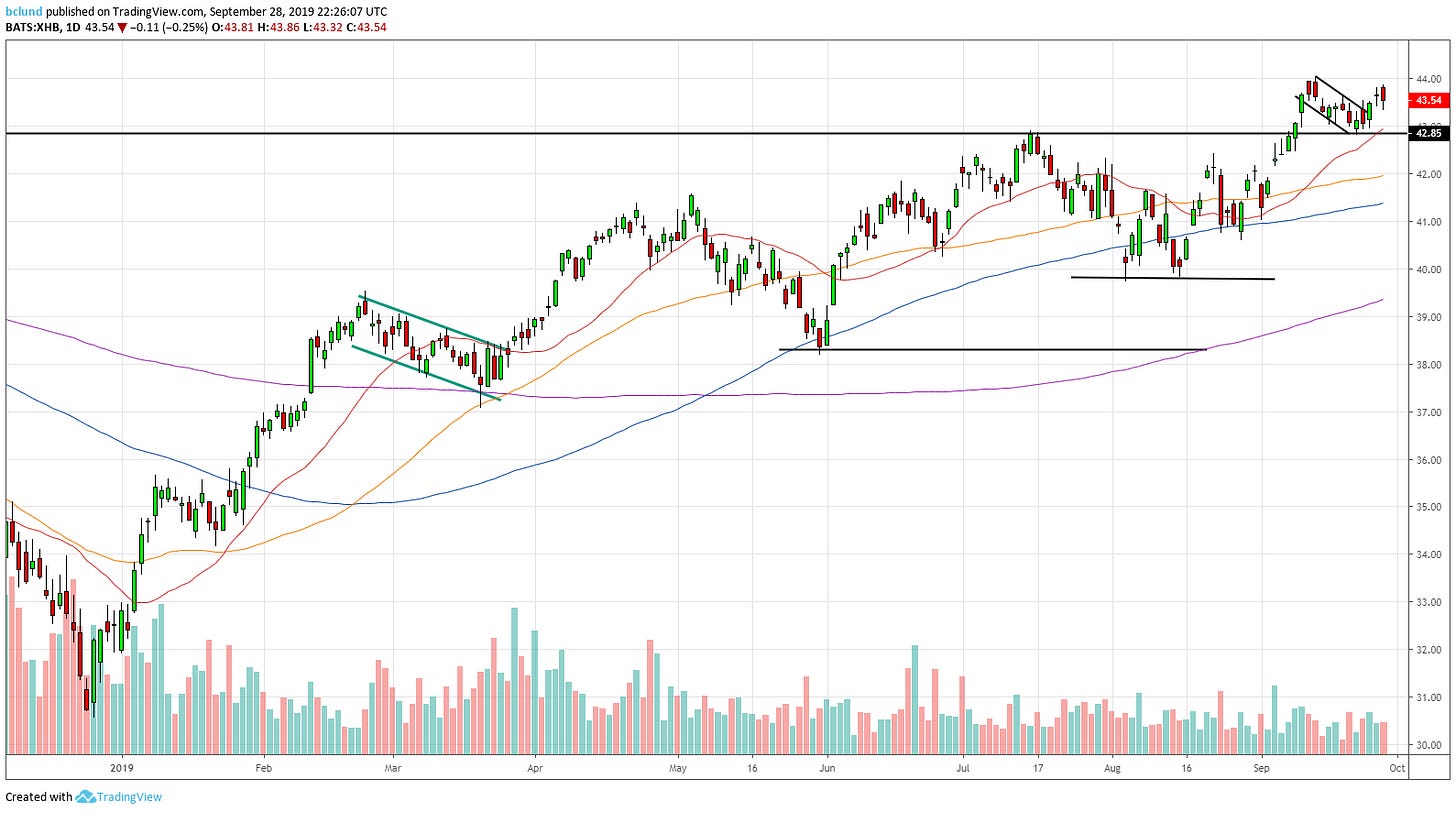
Task: Select the short black support line under August lows
Action: click(1172, 278)
